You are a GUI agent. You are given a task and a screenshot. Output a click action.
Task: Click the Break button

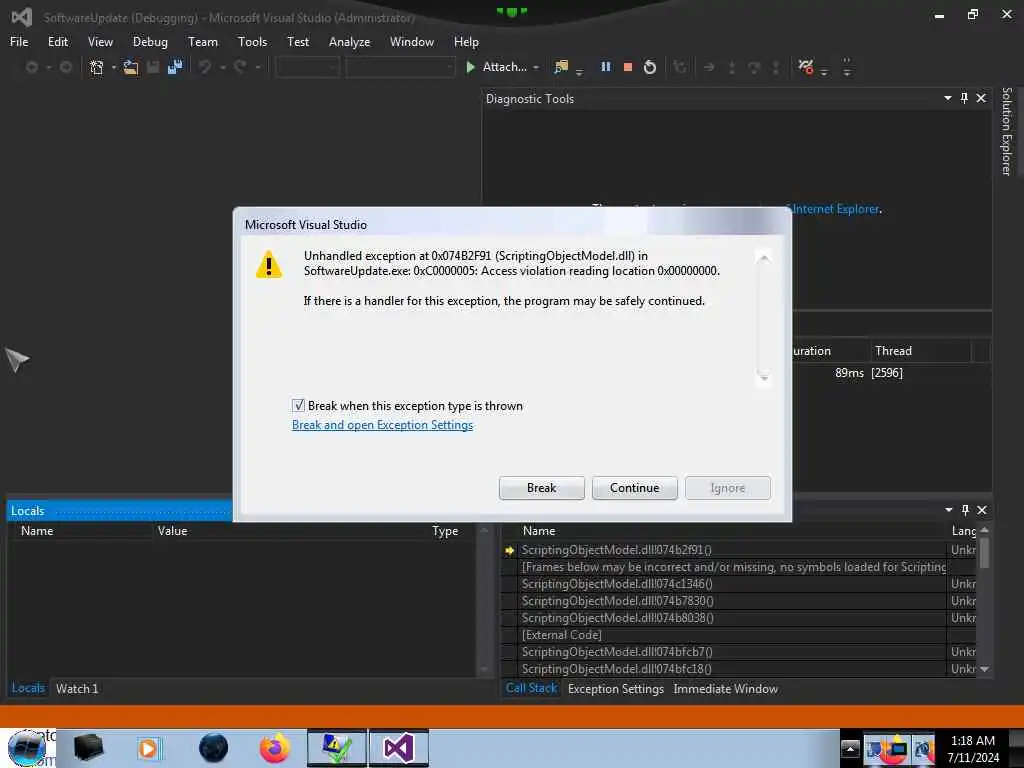pyautogui.click(x=541, y=488)
